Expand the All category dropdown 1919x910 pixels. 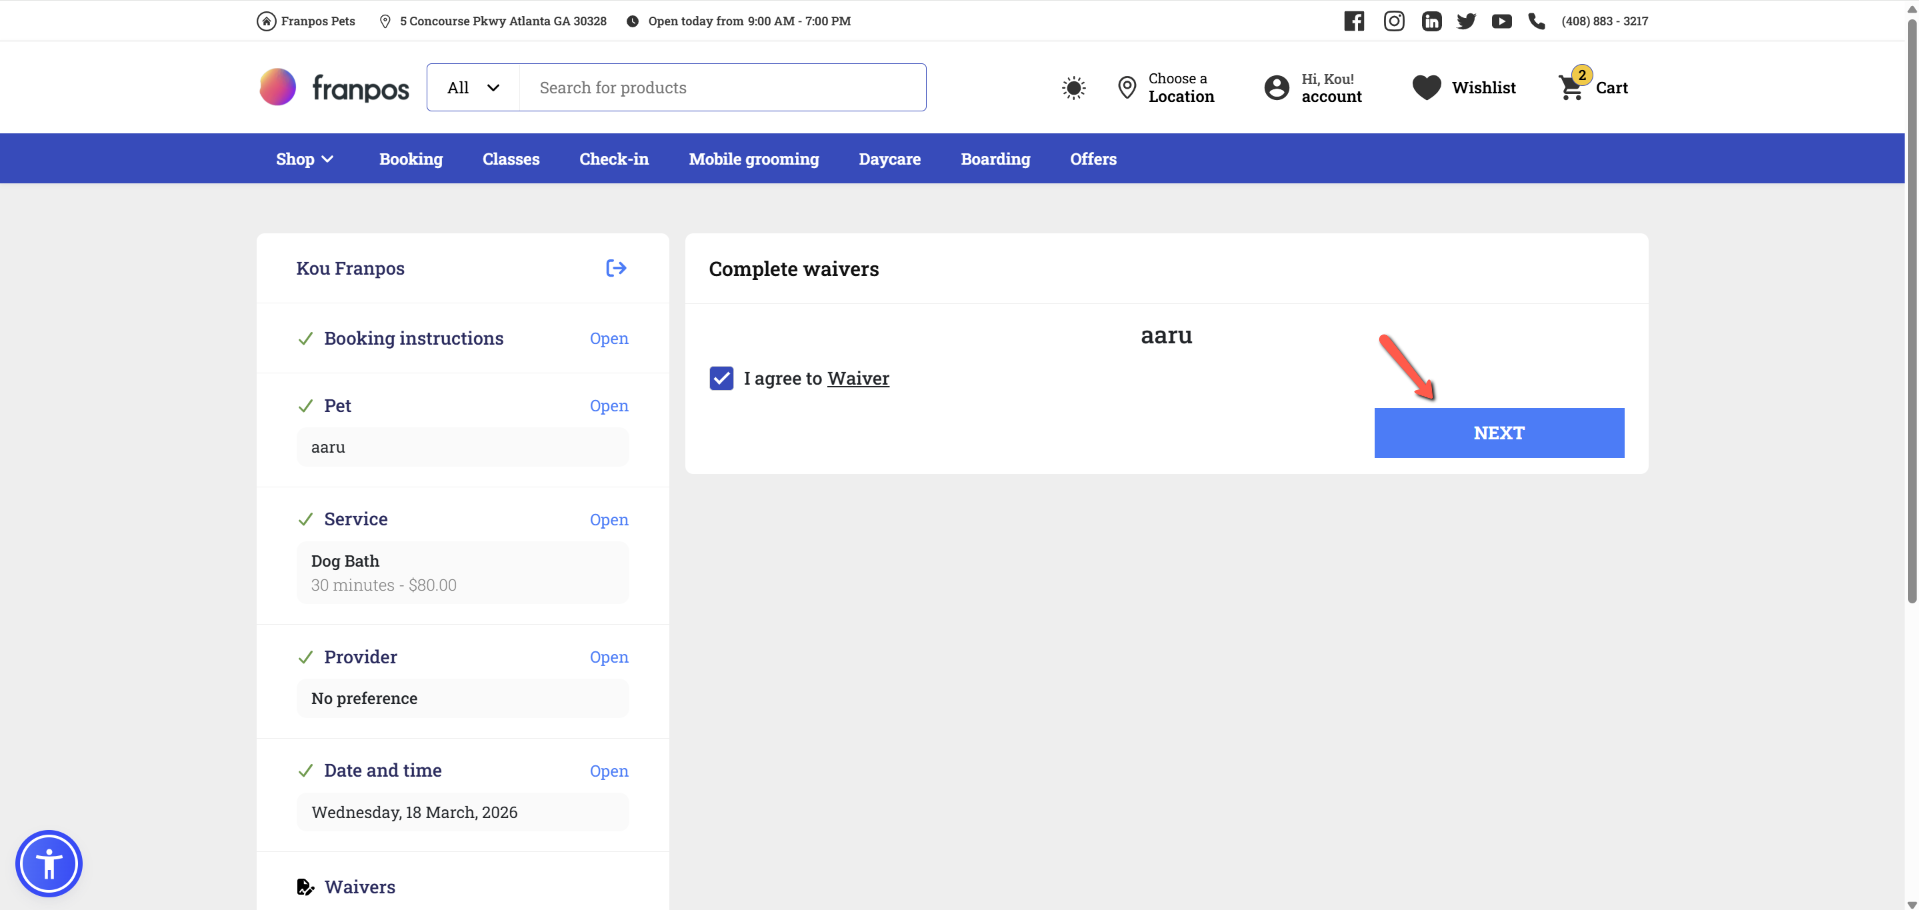[473, 88]
